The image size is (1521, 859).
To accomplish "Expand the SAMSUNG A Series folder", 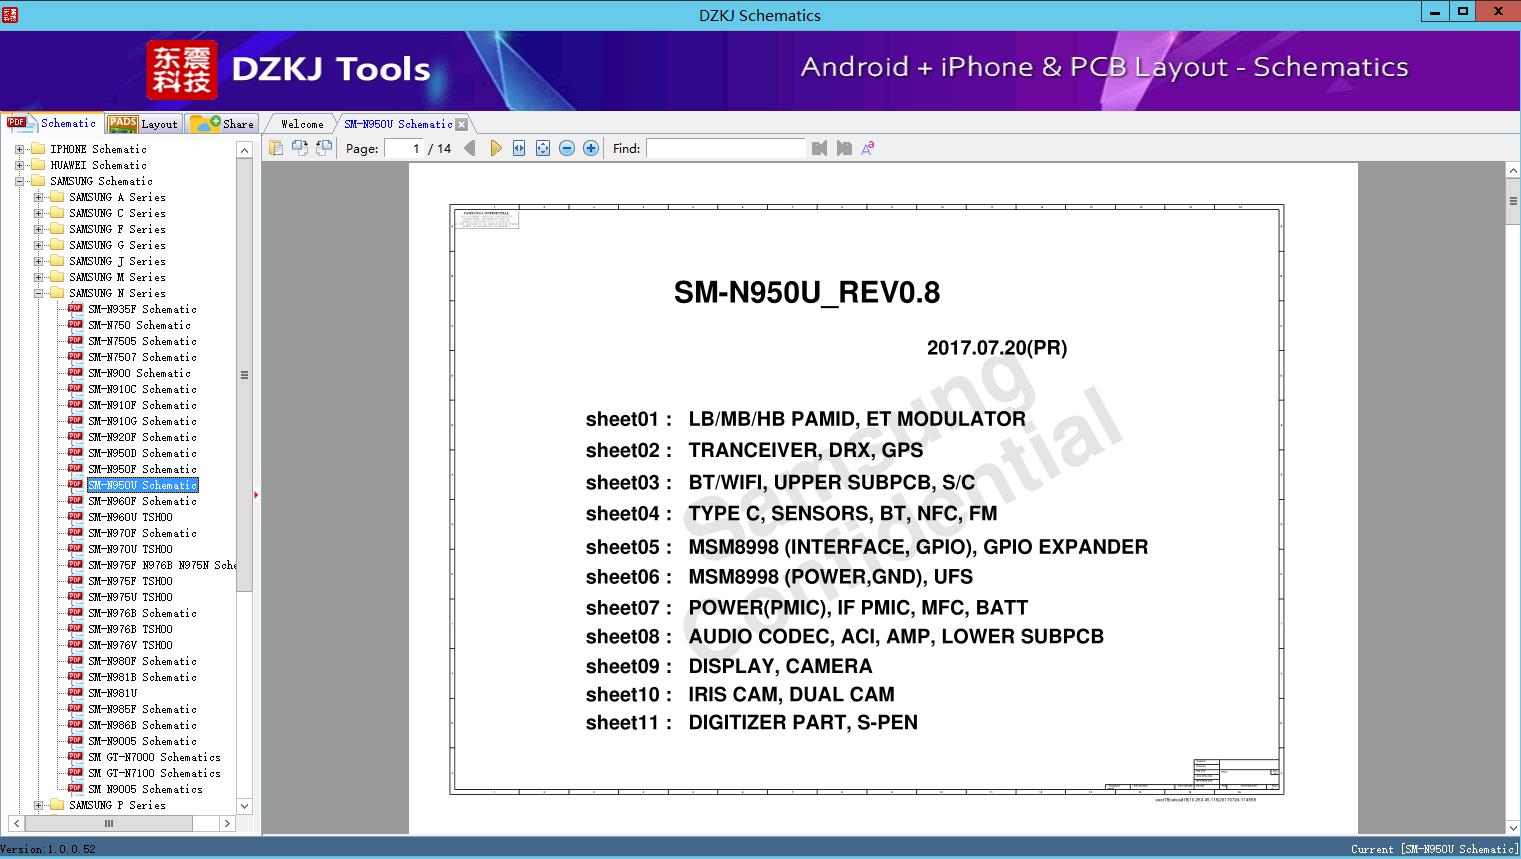I will coord(38,197).
